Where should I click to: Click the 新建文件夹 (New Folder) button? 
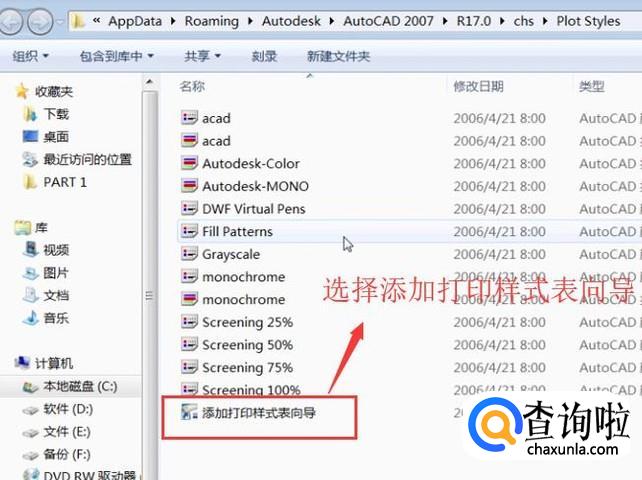(x=338, y=56)
